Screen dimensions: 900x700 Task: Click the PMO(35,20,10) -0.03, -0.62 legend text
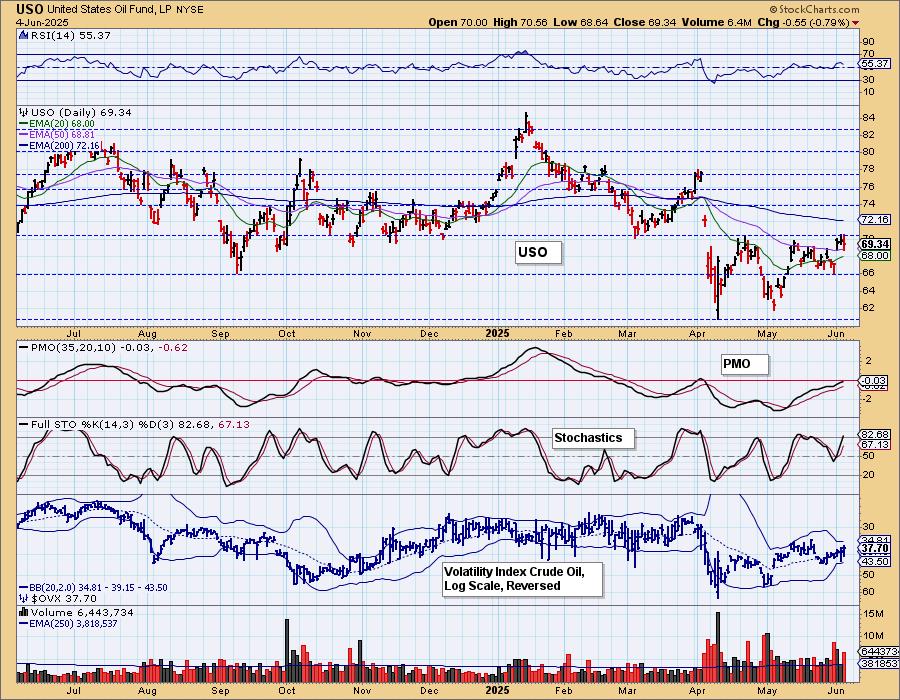pos(109,347)
